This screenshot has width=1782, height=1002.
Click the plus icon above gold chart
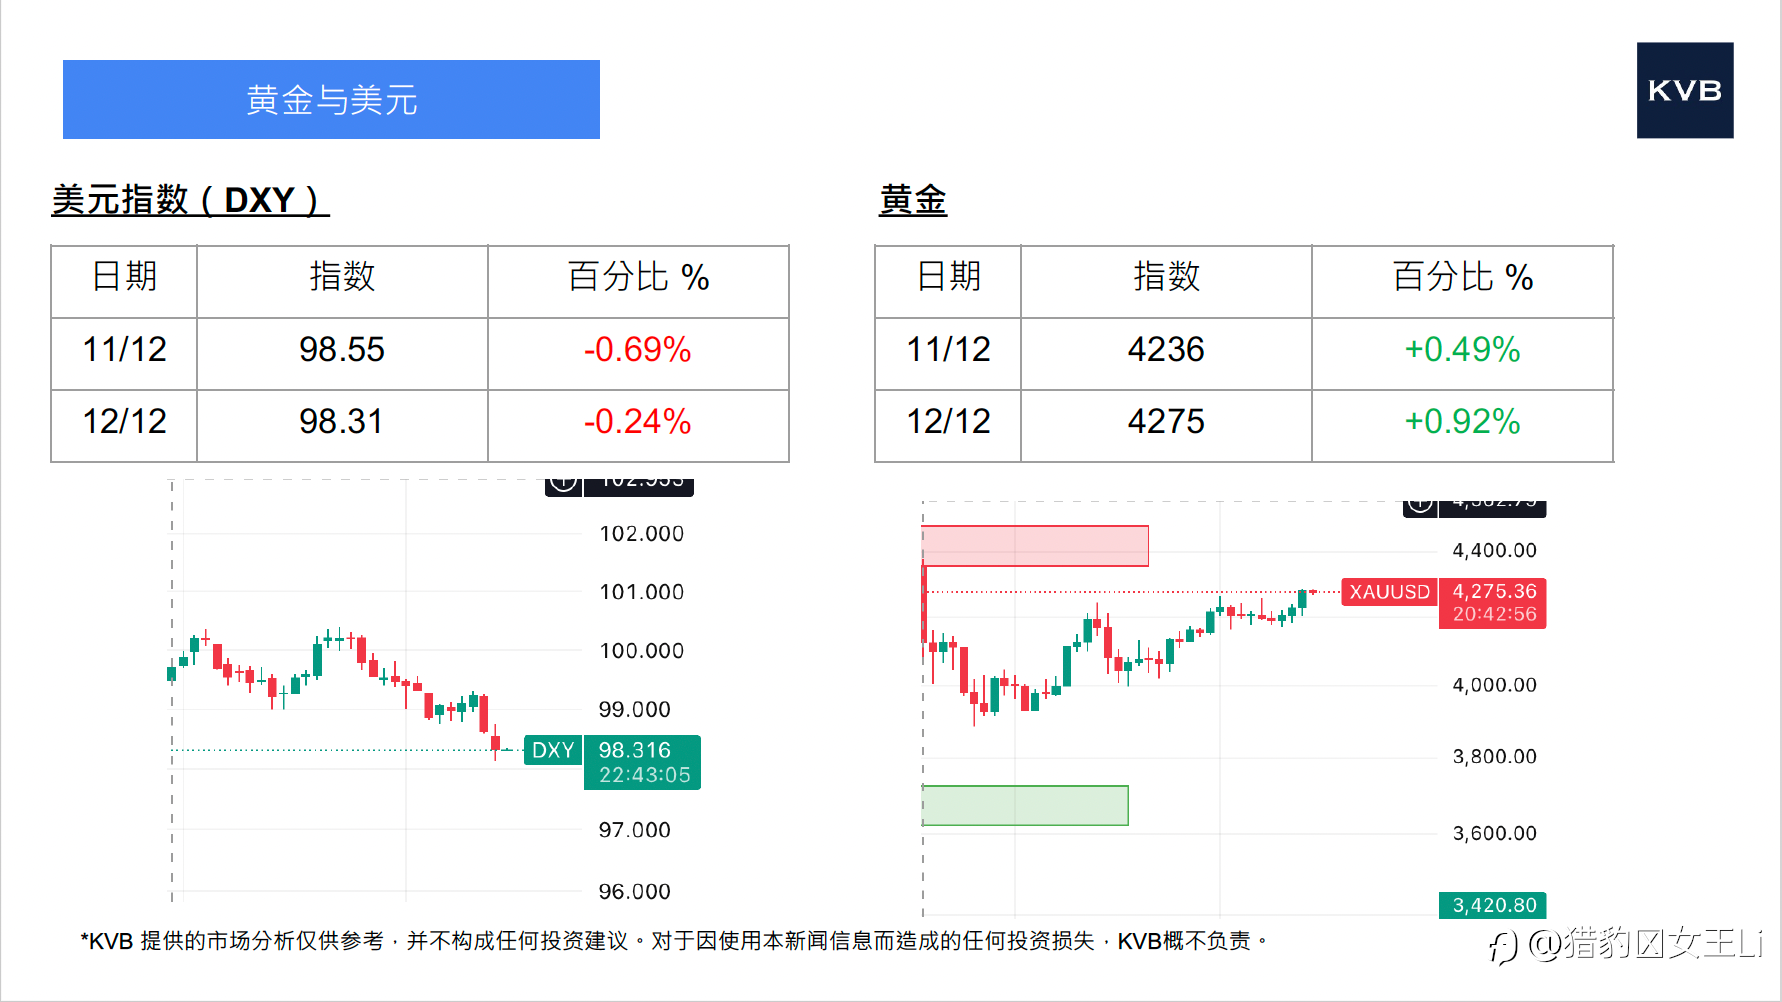tap(1420, 505)
